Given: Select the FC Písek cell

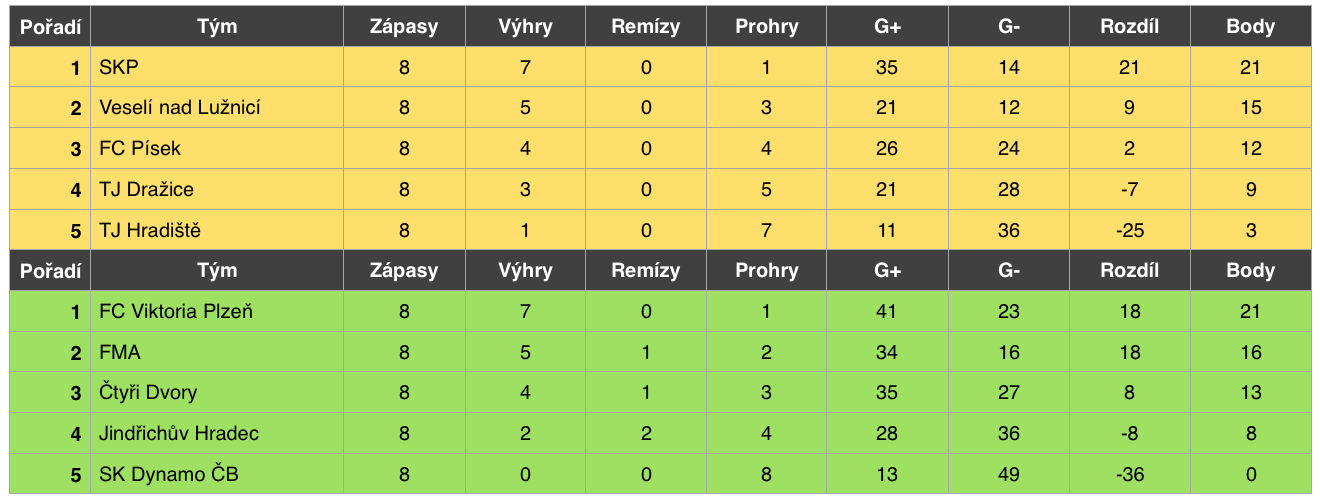Looking at the screenshot, I should pyautogui.click(x=217, y=149).
